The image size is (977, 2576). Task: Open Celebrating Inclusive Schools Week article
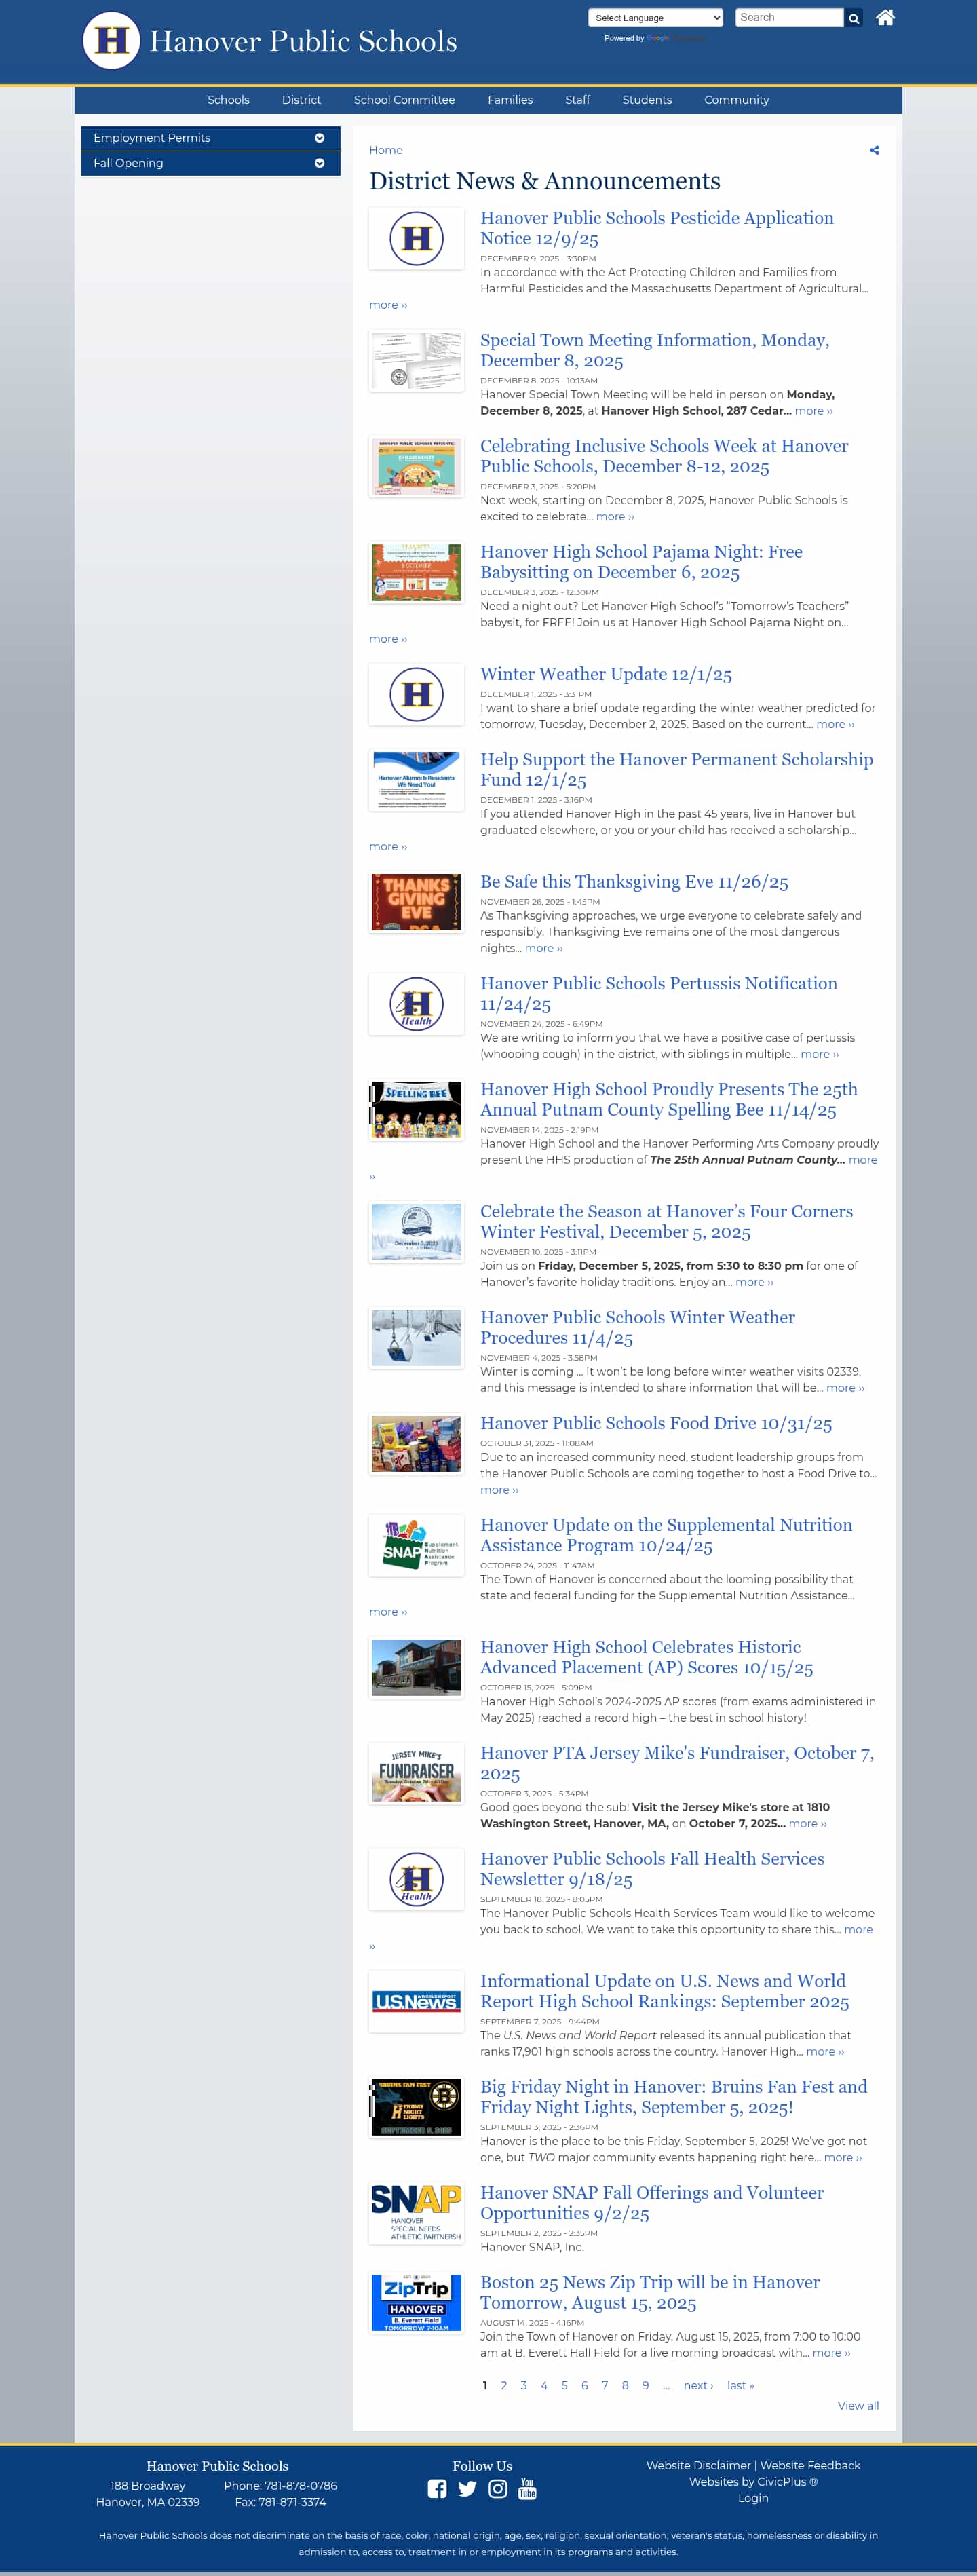[x=664, y=456]
